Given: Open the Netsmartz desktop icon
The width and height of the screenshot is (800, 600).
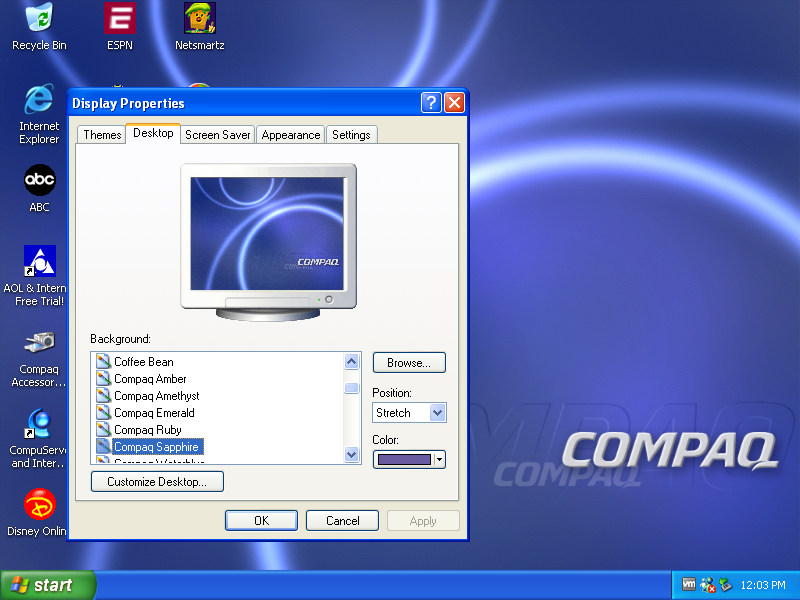Looking at the screenshot, I should pyautogui.click(x=199, y=27).
